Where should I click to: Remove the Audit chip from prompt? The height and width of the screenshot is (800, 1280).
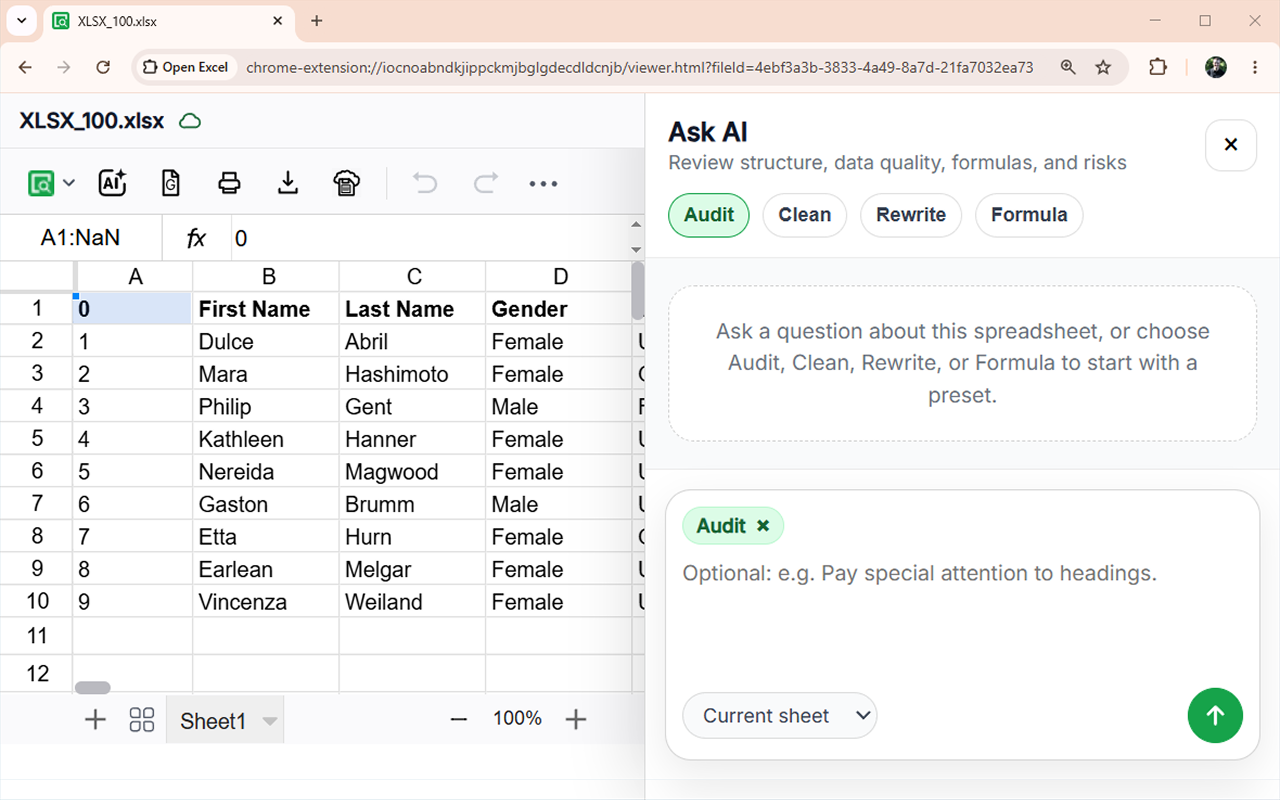tap(763, 526)
